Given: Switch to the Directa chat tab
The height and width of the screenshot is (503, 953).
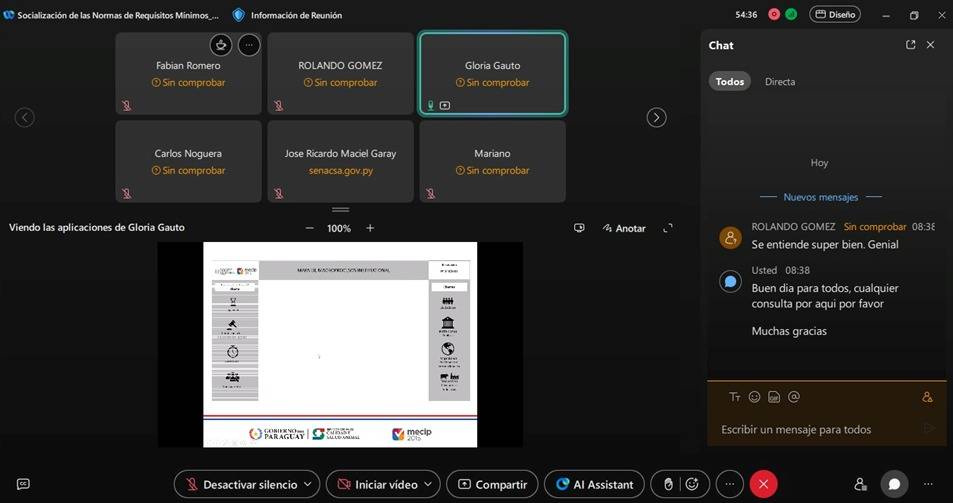Looking at the screenshot, I should pyautogui.click(x=780, y=82).
